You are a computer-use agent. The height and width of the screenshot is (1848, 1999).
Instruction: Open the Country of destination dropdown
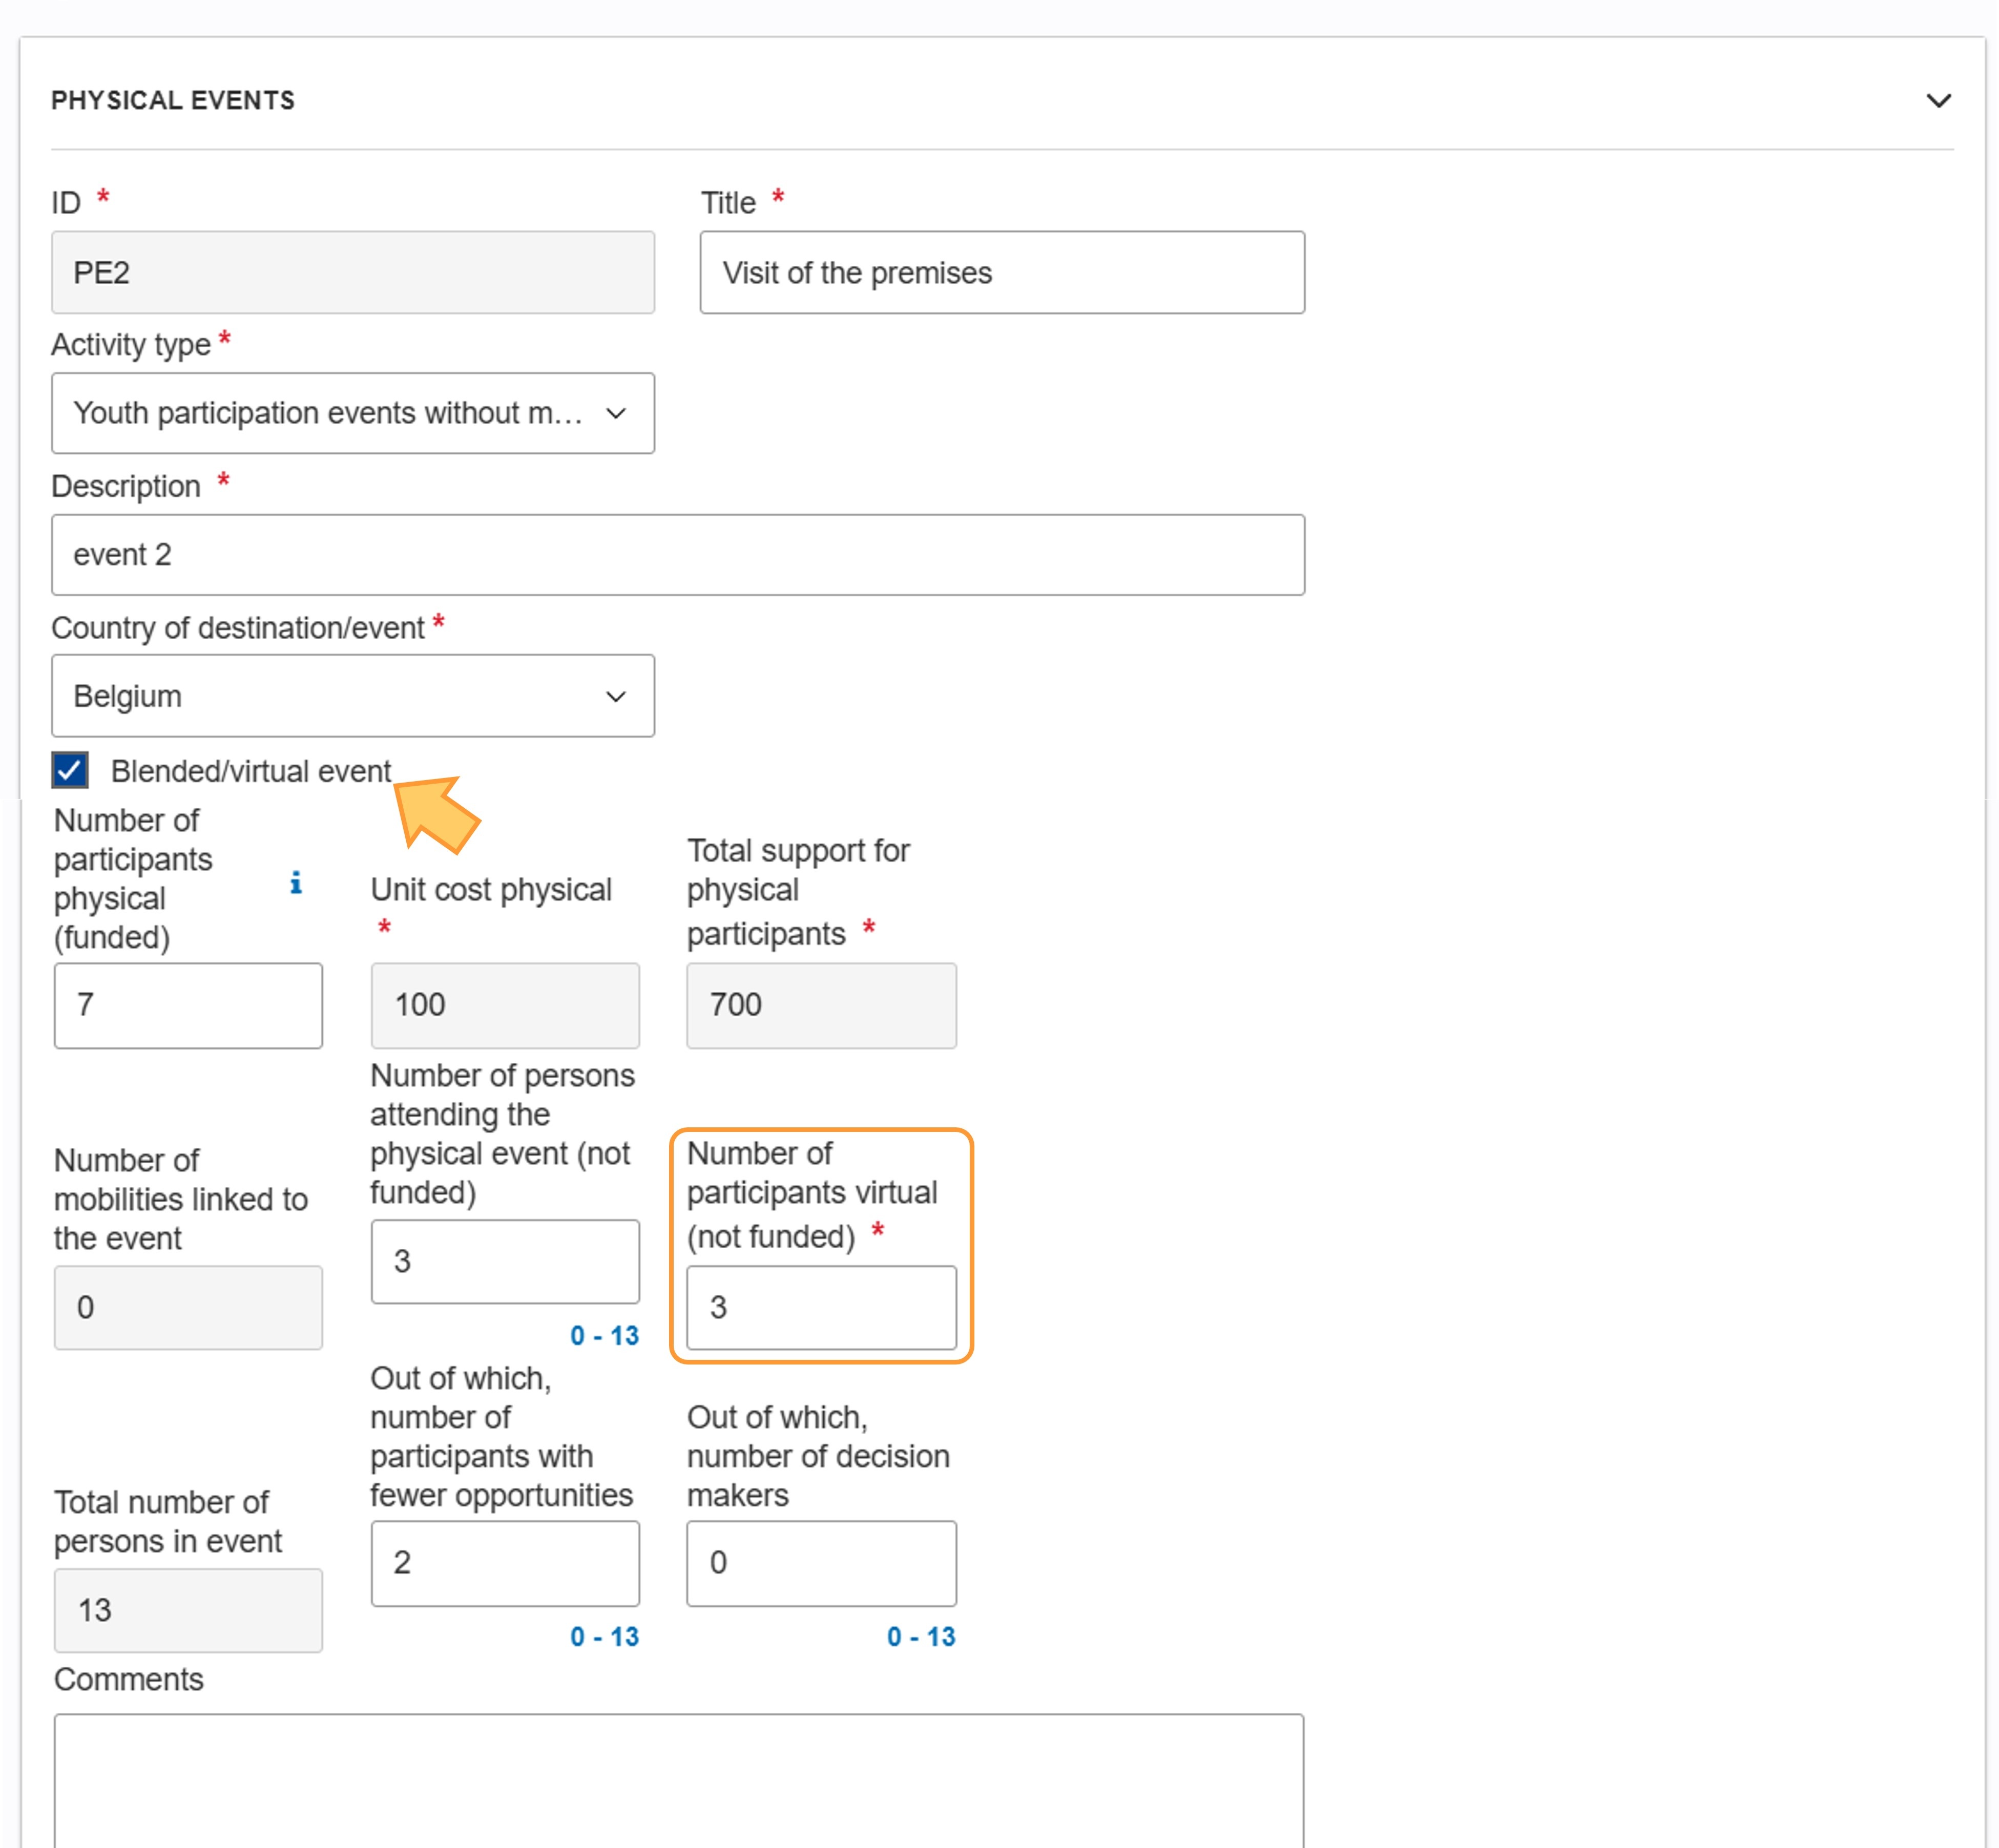pyautogui.click(x=353, y=696)
